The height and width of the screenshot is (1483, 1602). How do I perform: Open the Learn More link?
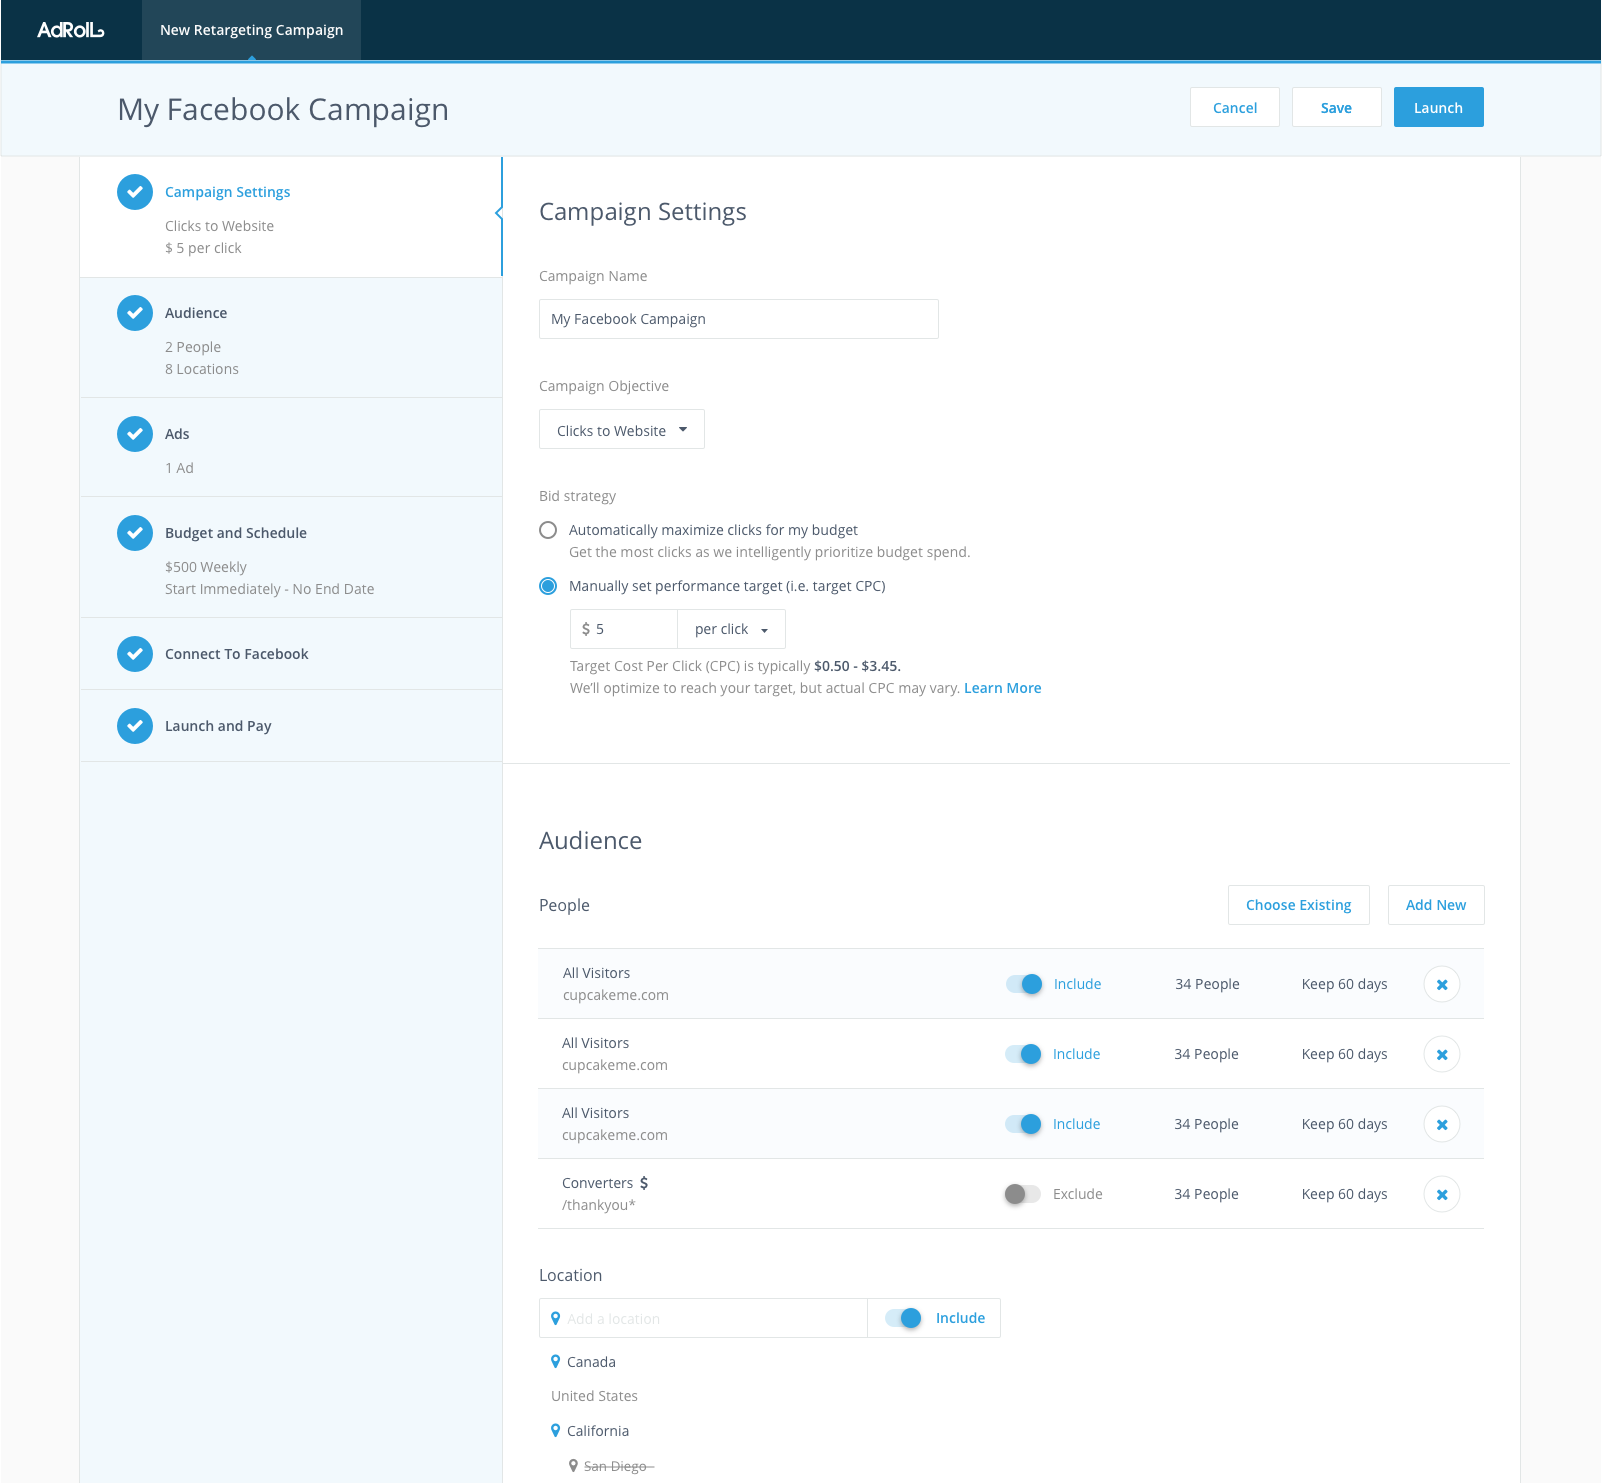pos(1002,688)
